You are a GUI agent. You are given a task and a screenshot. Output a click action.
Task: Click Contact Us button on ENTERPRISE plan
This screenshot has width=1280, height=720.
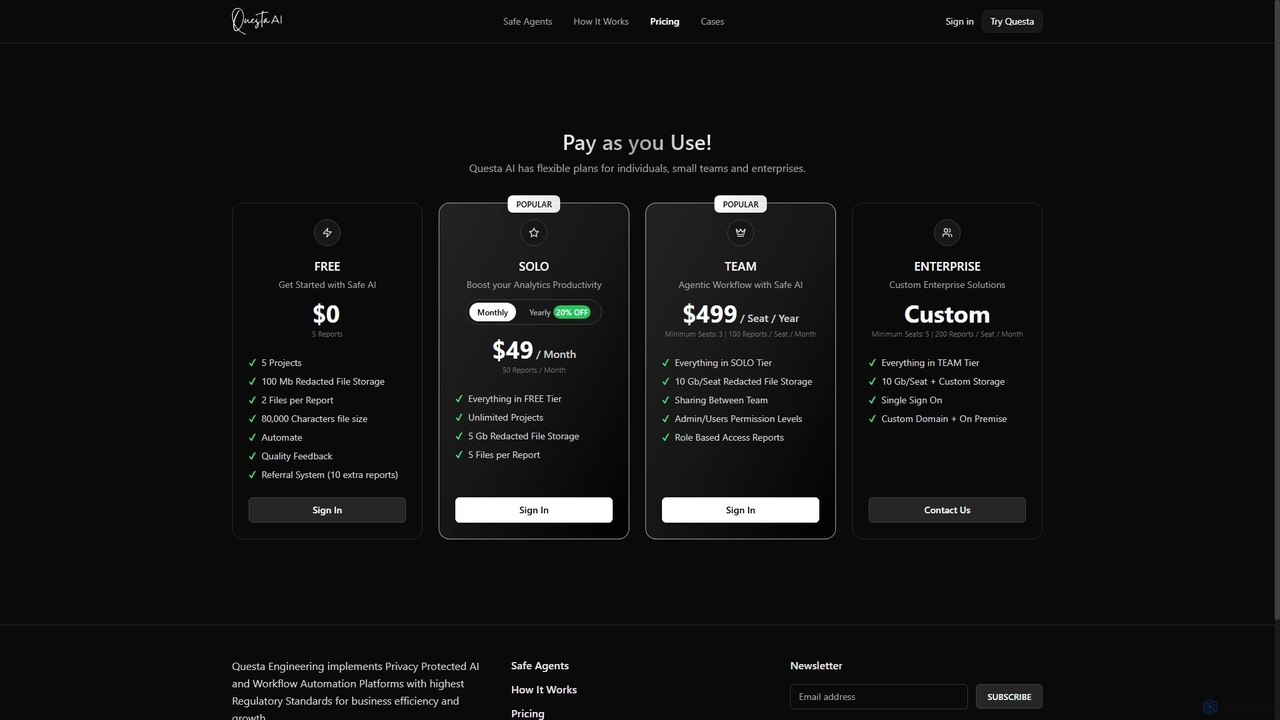(947, 510)
